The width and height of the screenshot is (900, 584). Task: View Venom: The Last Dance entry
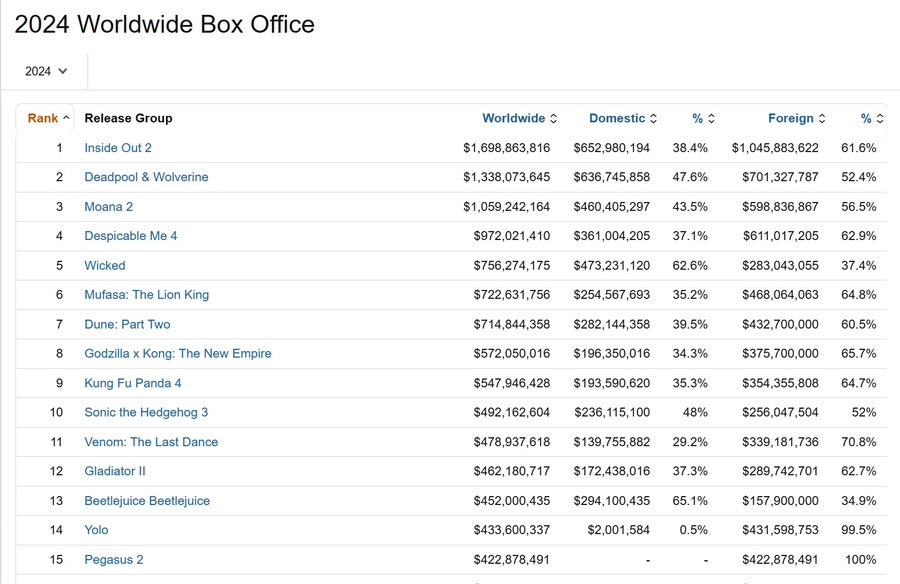(x=151, y=442)
